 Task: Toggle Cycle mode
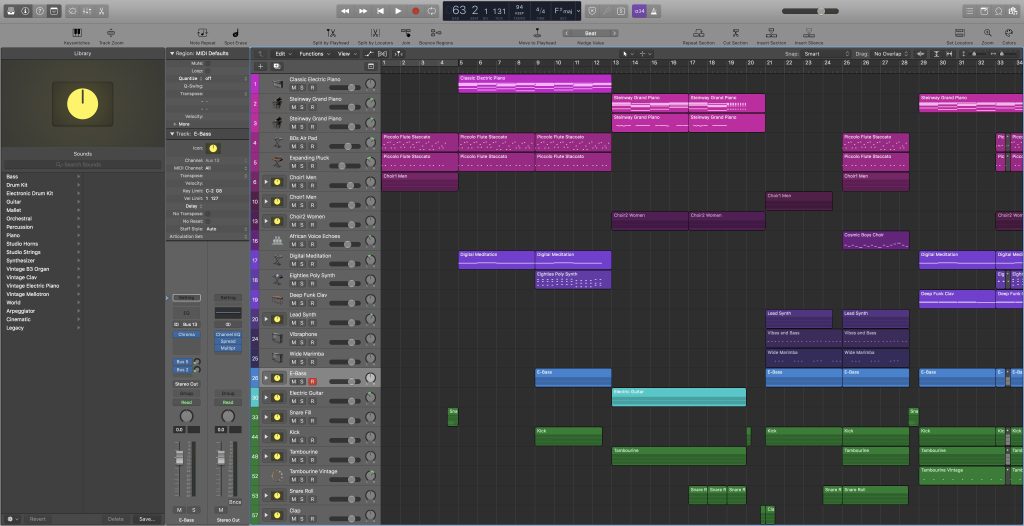432,11
